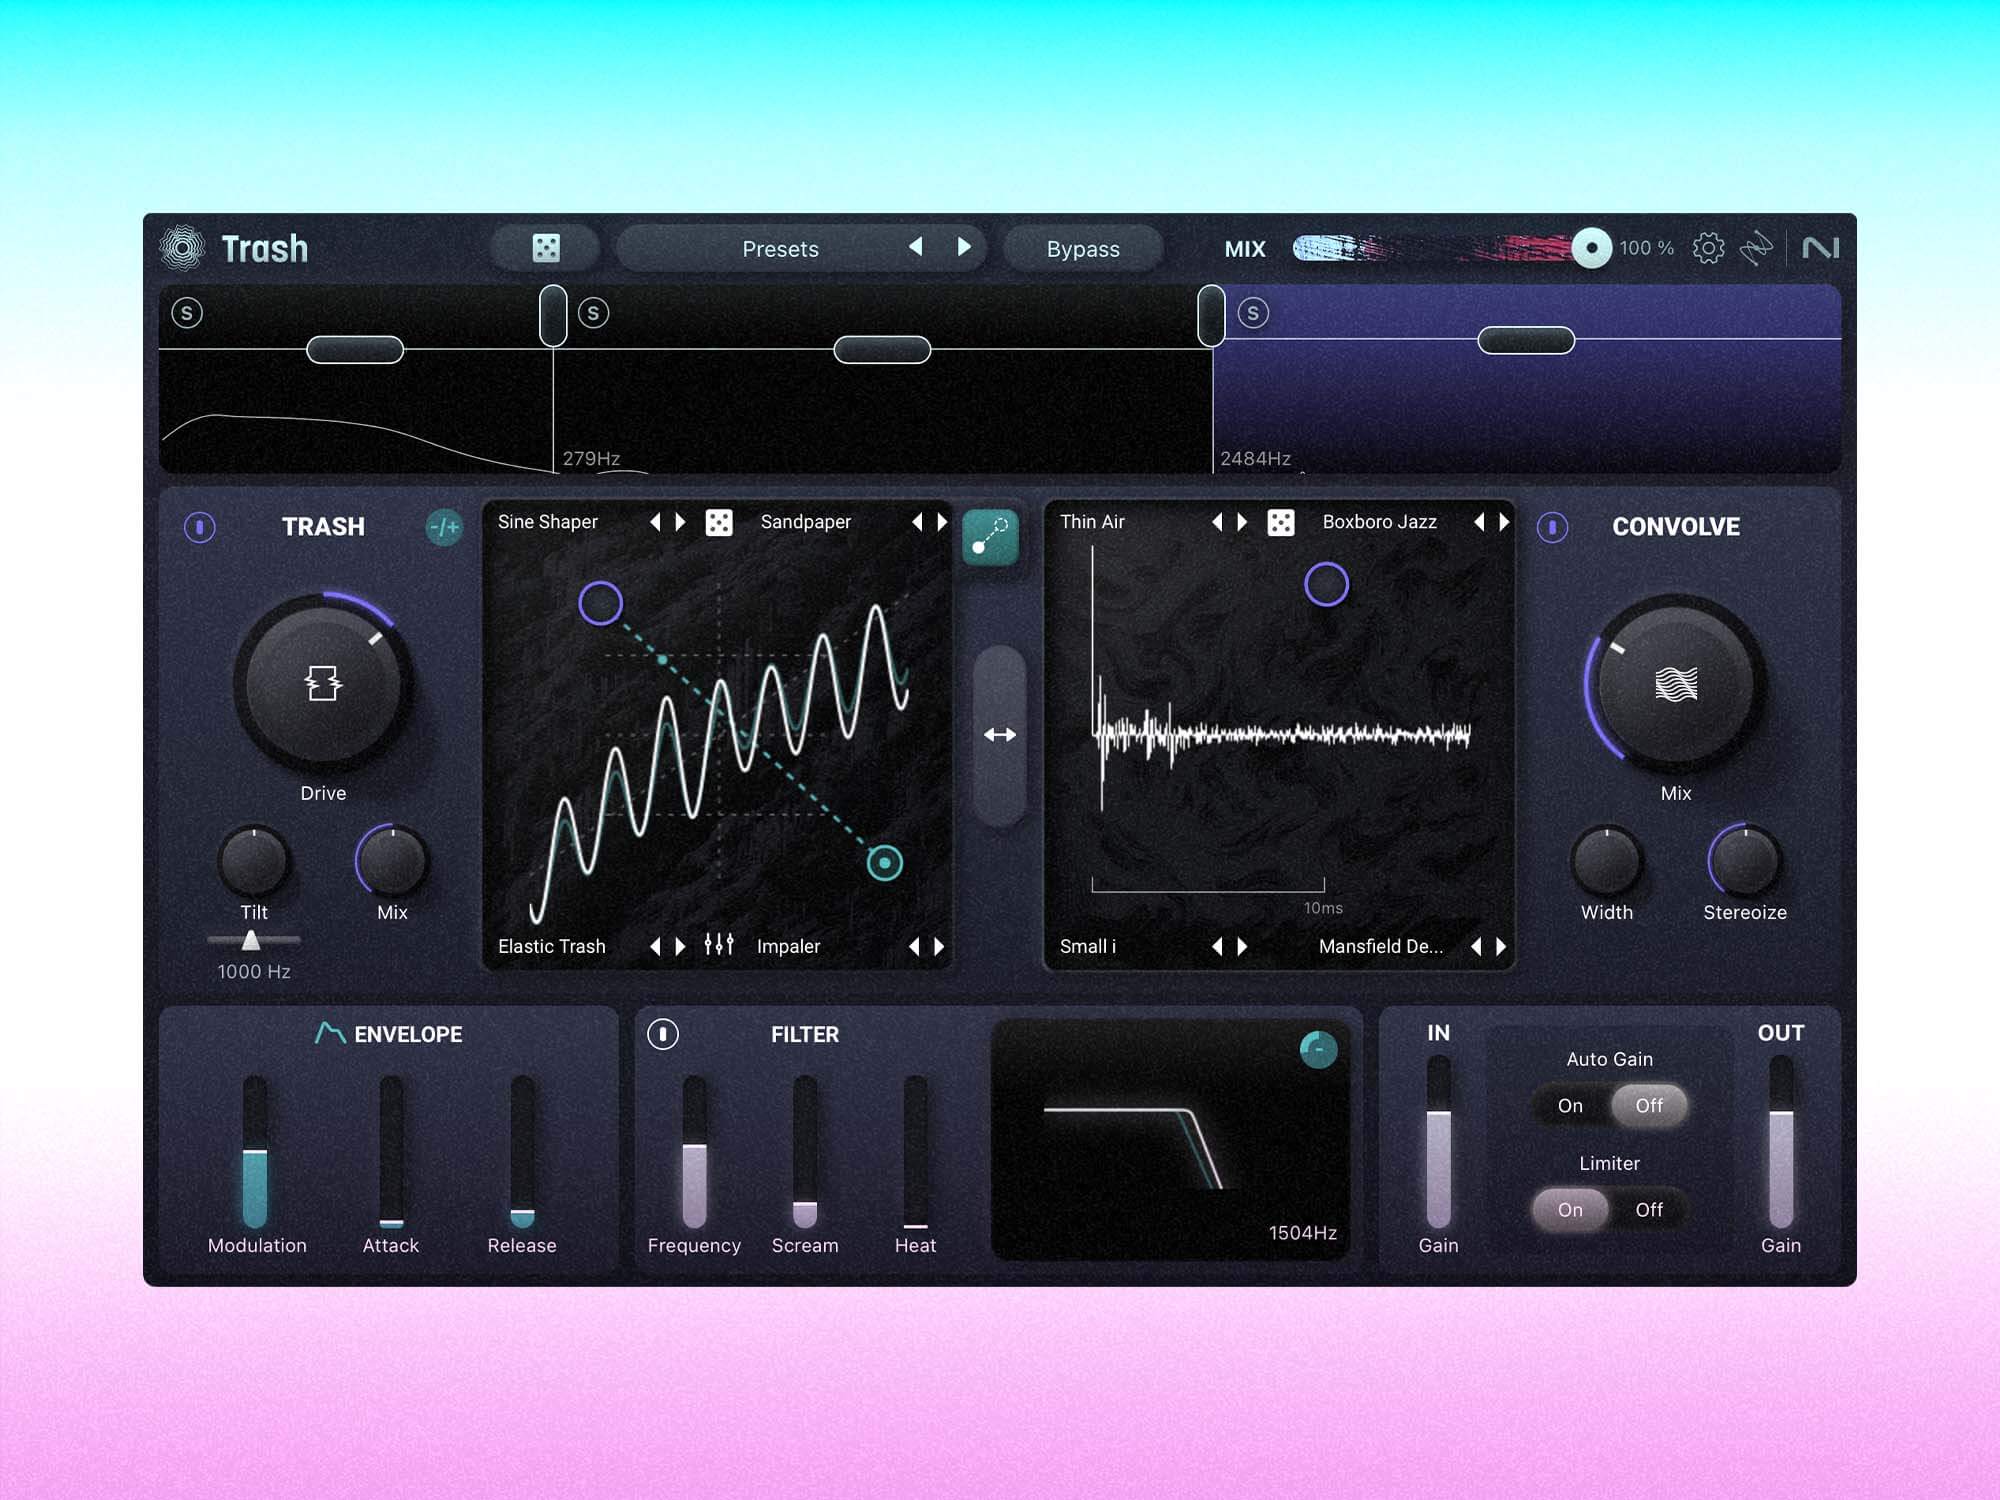Toggle the Trash module power button
This screenshot has height=1500, width=2000.
coord(200,527)
